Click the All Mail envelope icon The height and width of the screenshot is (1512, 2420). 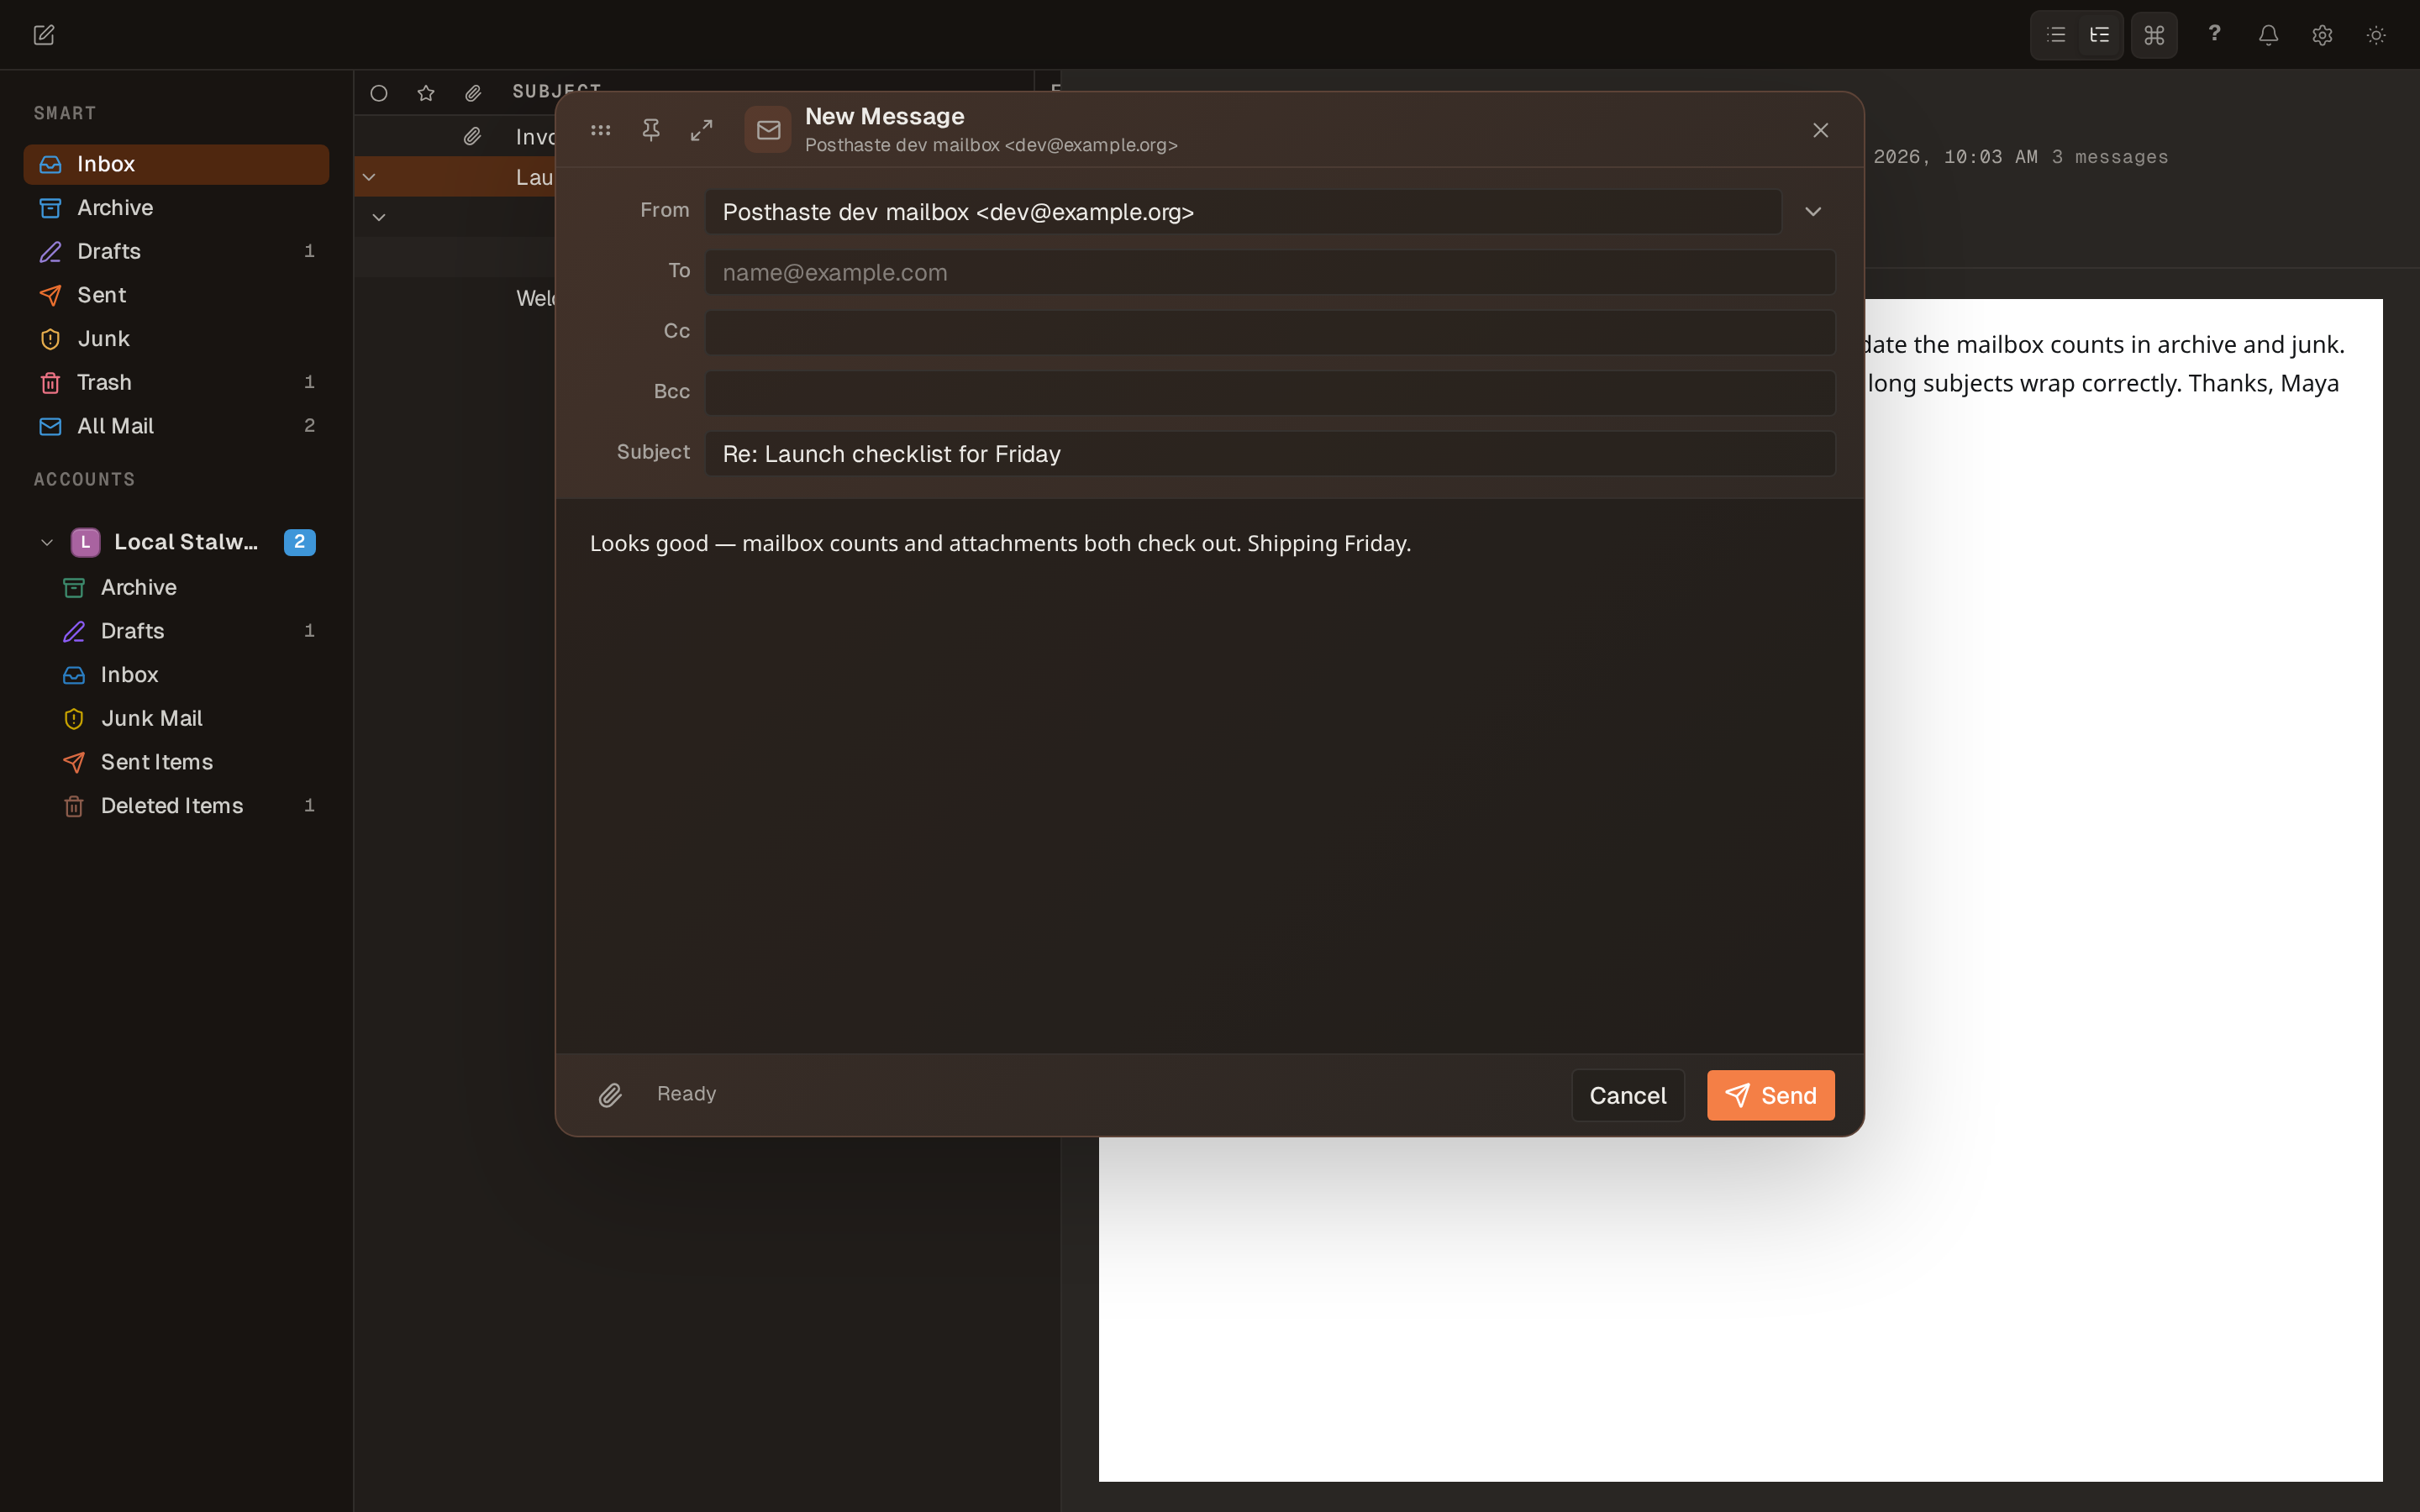click(x=50, y=426)
